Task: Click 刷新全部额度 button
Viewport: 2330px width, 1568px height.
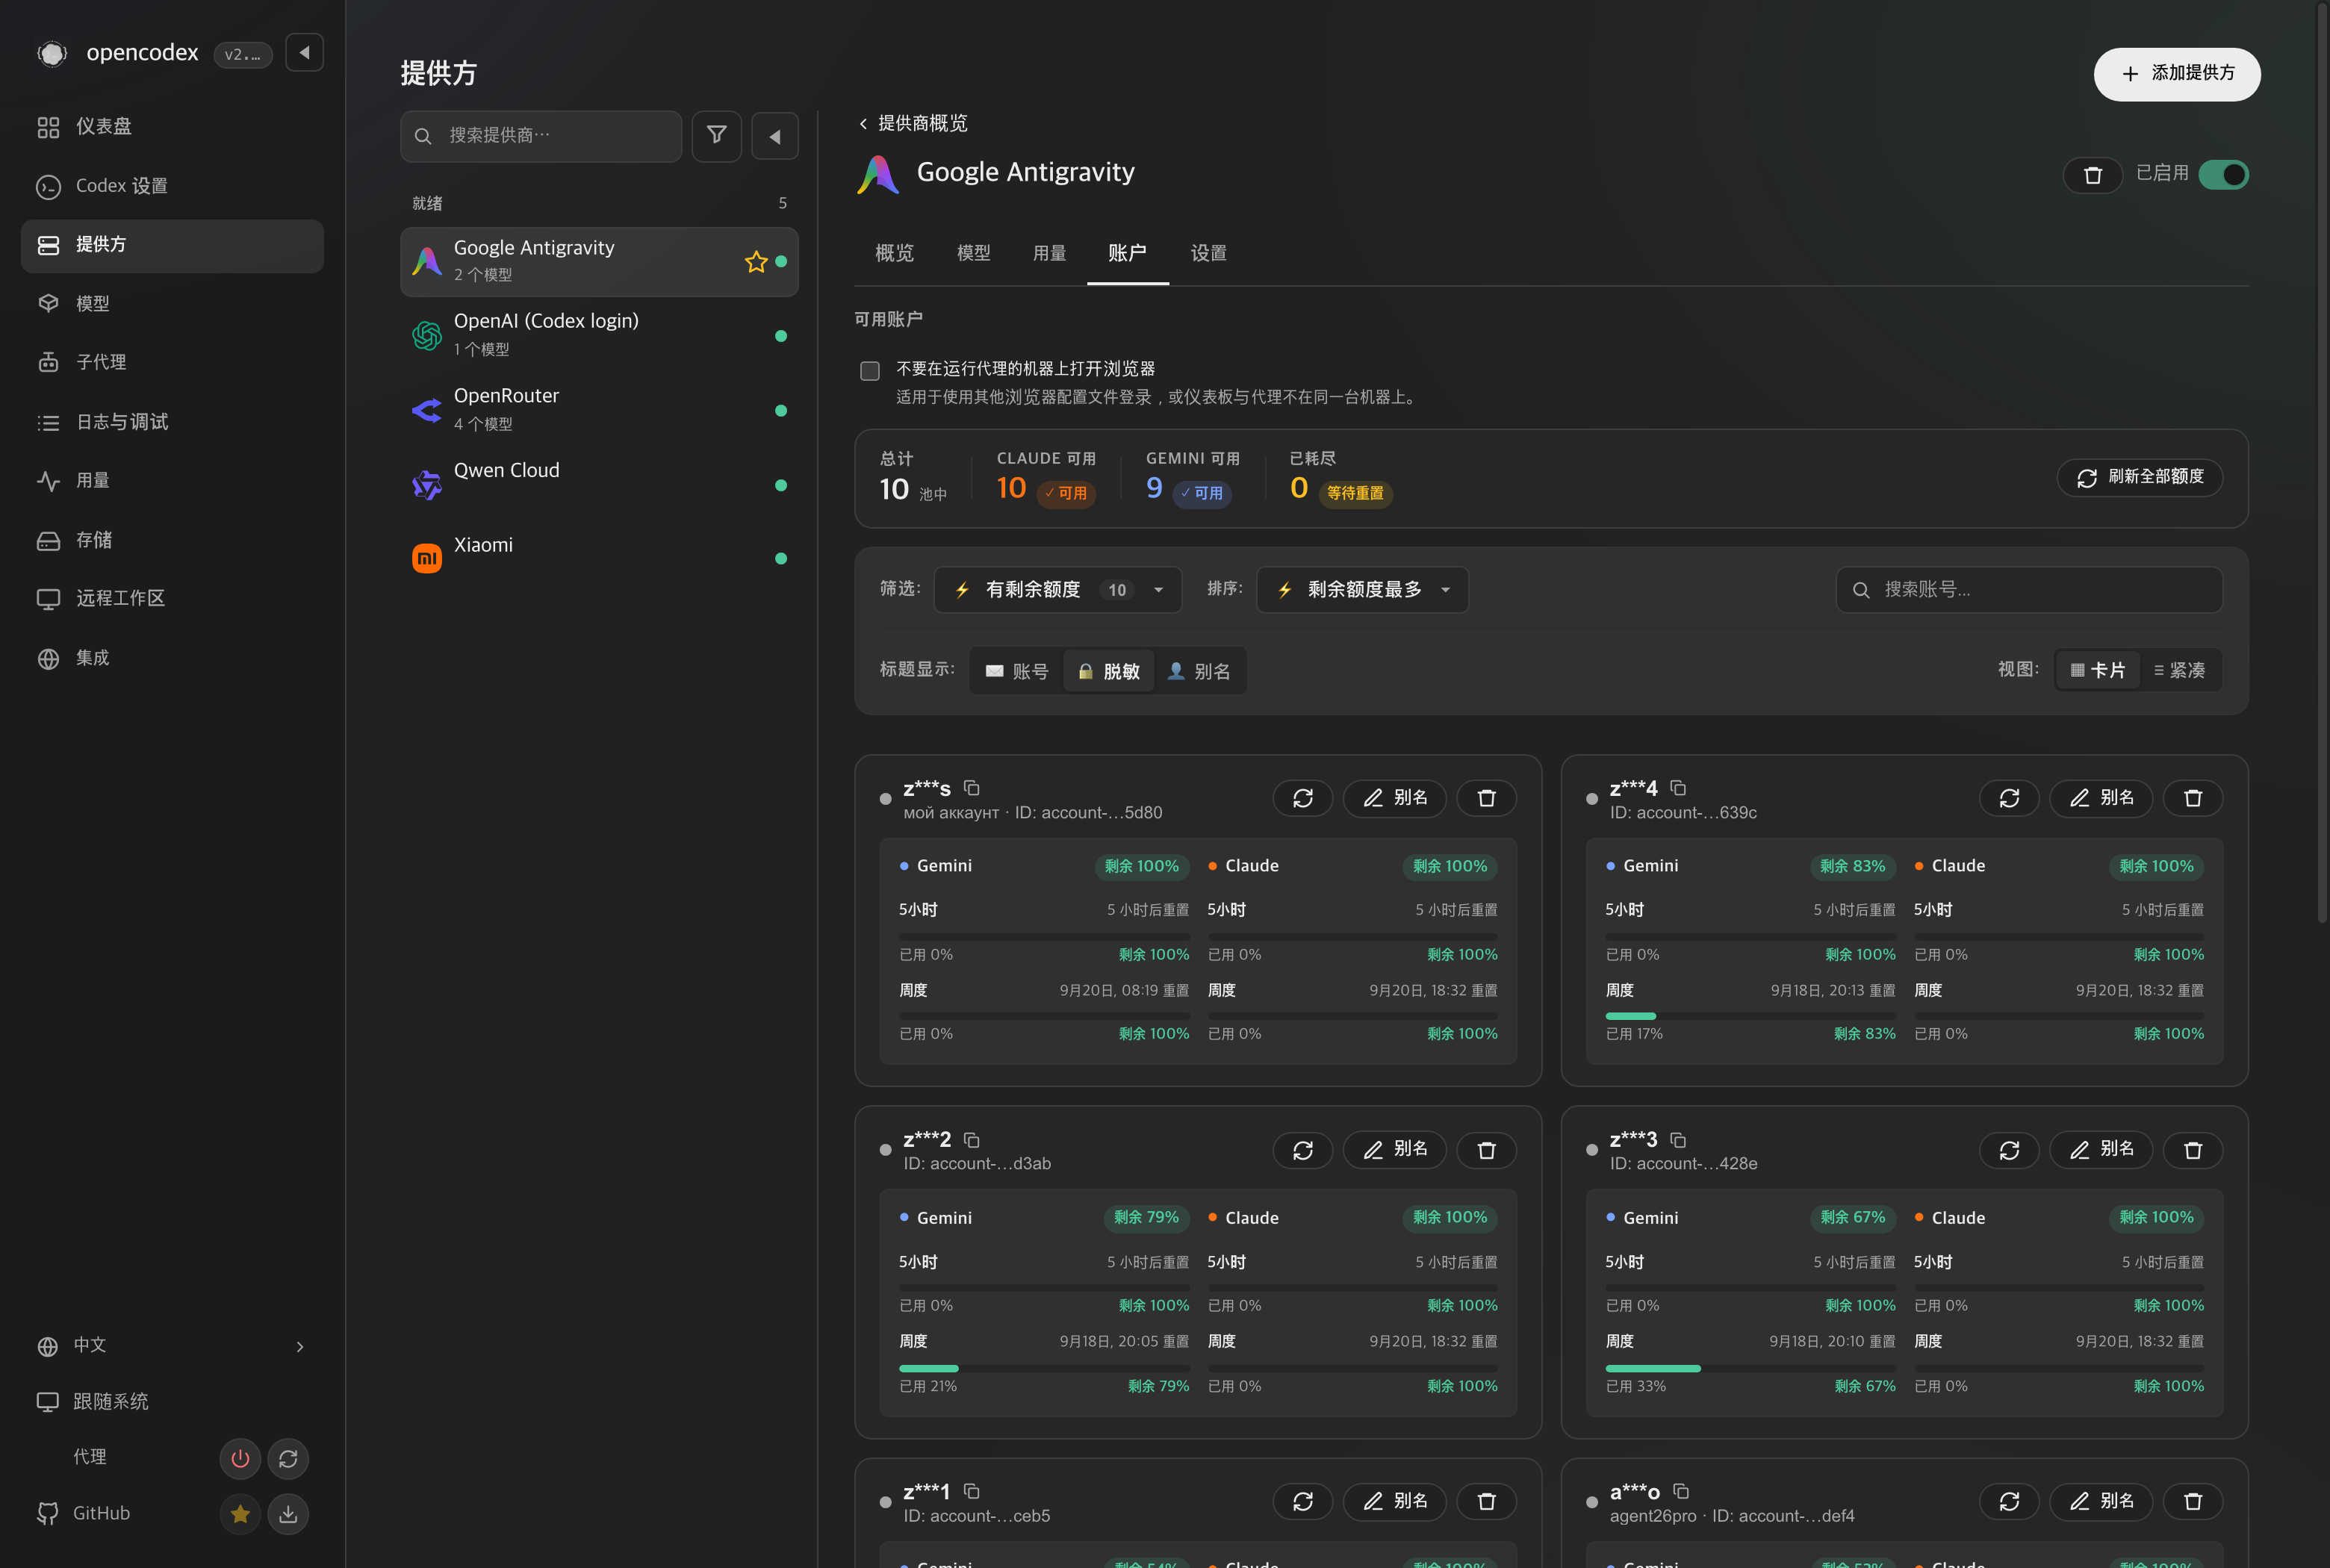Action: [2139, 477]
